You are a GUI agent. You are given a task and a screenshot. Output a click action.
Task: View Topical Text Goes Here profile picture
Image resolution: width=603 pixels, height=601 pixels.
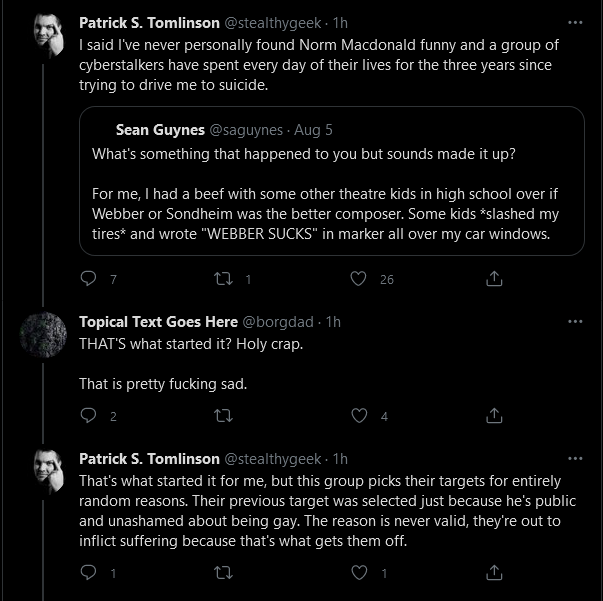click(43, 335)
